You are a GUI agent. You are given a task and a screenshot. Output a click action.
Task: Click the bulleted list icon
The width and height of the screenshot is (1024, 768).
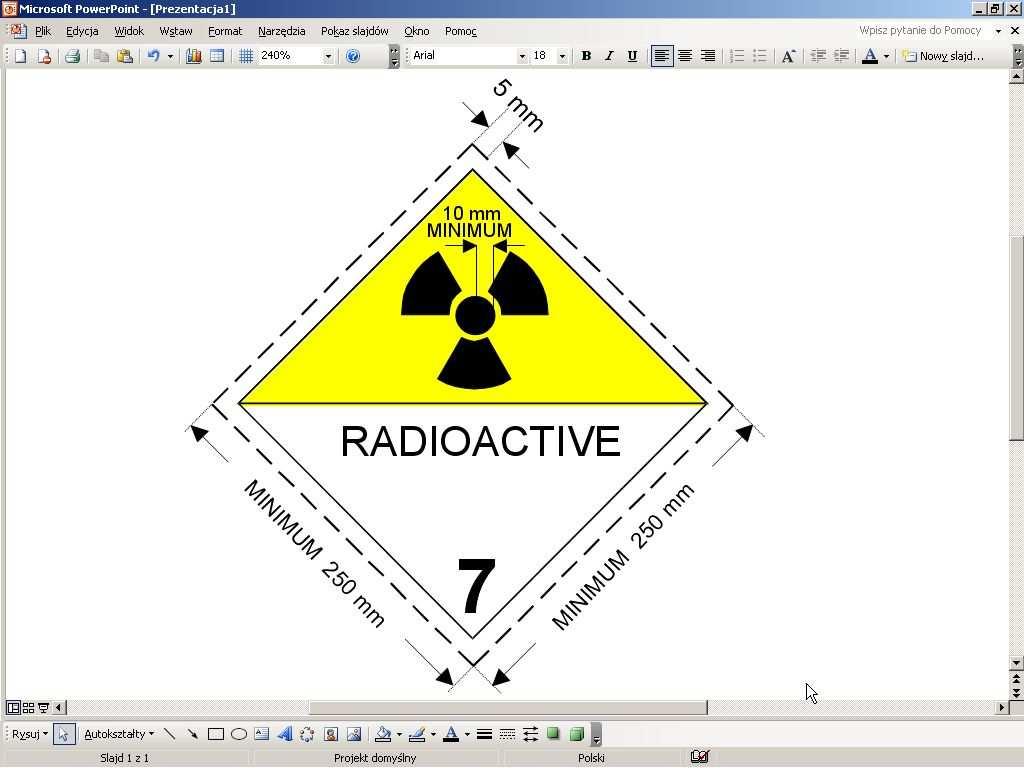[x=760, y=56]
